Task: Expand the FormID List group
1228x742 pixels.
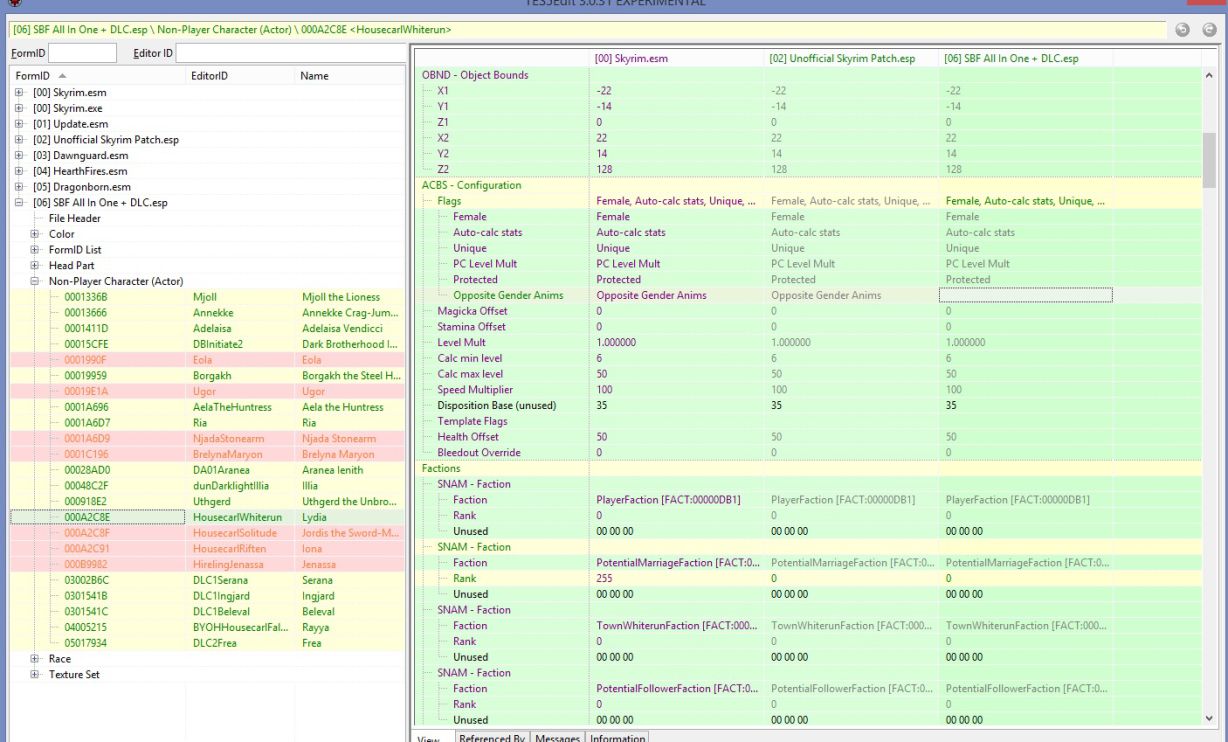Action: (35, 250)
